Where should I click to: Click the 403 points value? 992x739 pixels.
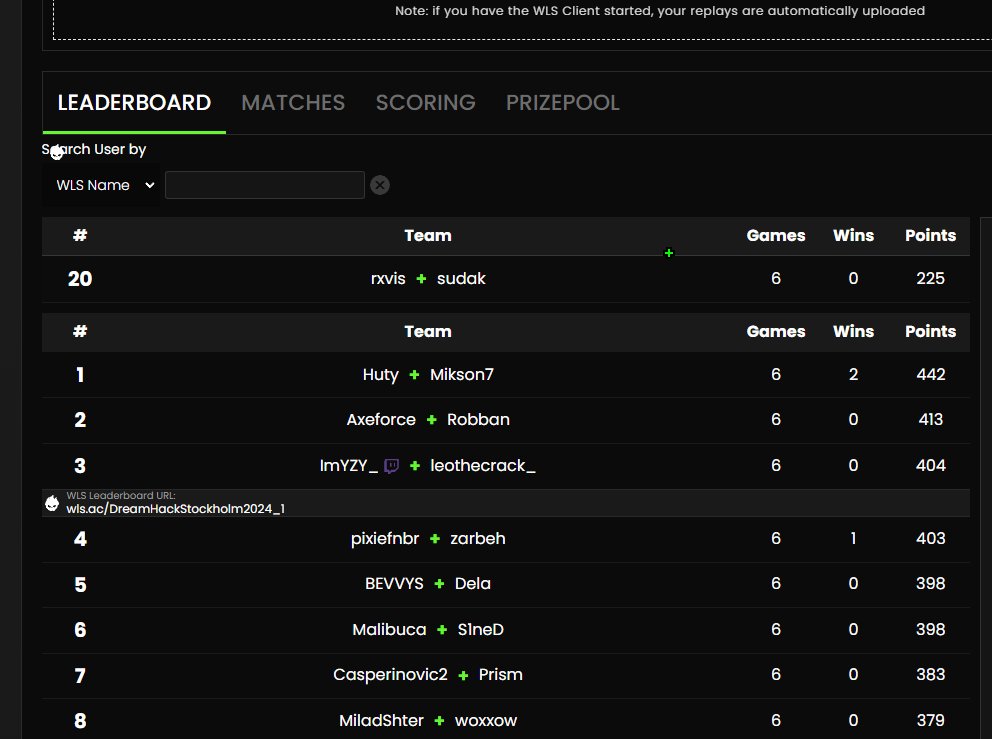(x=931, y=538)
